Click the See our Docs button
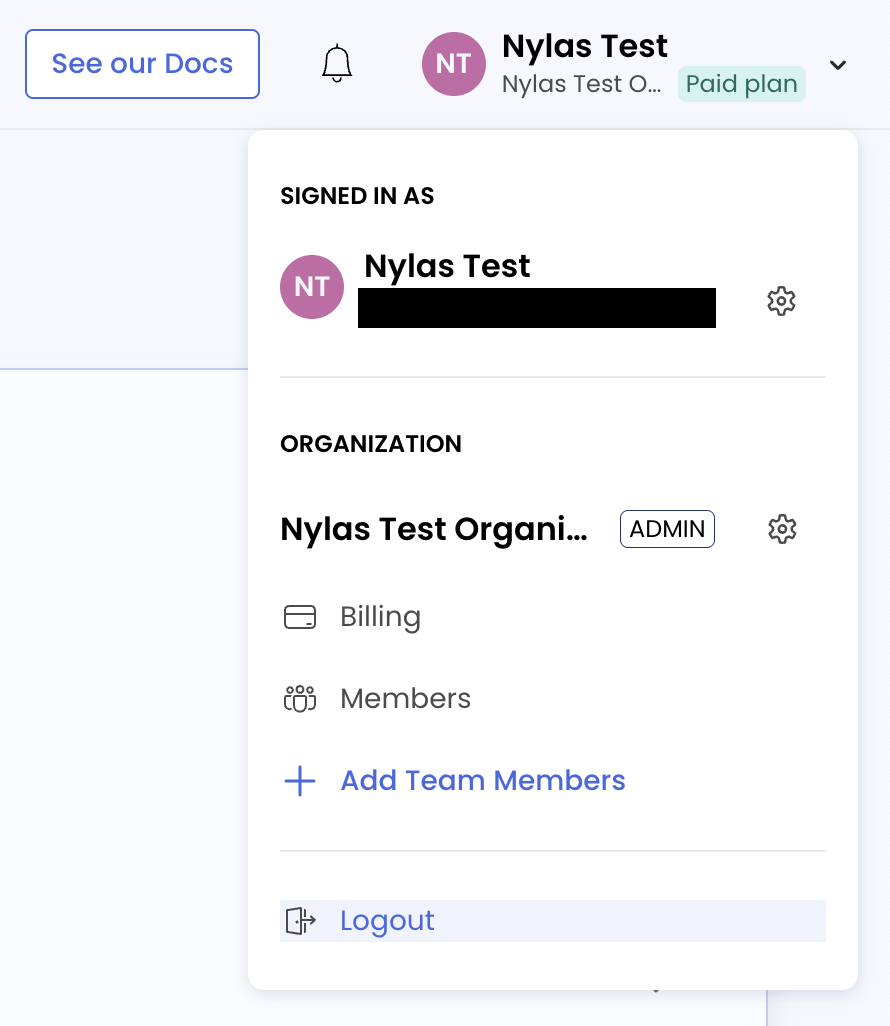890x1026 pixels. click(x=142, y=64)
